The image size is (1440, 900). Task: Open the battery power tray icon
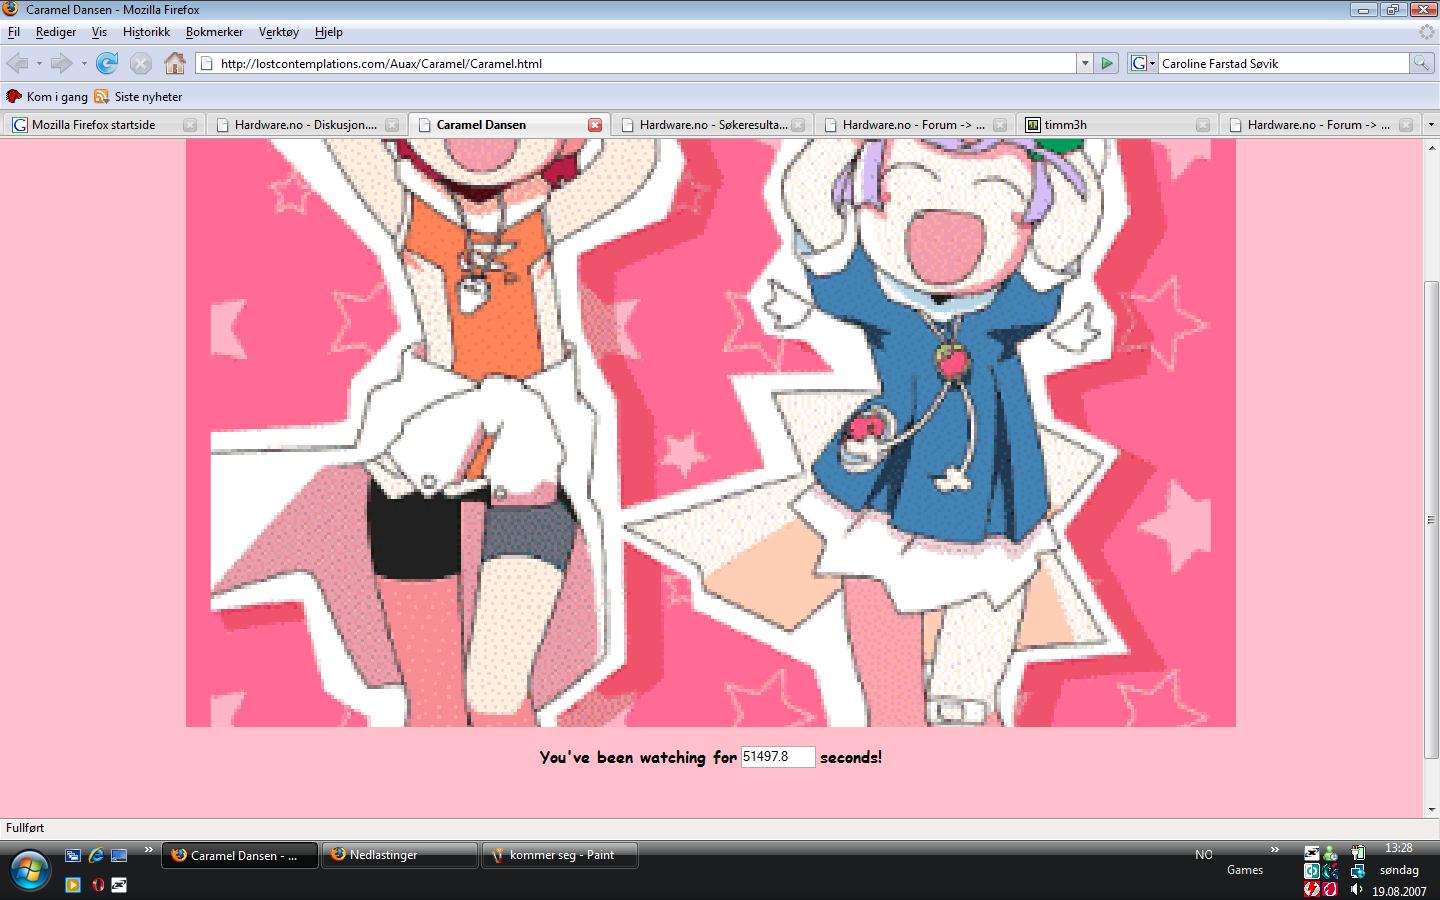point(1357,853)
